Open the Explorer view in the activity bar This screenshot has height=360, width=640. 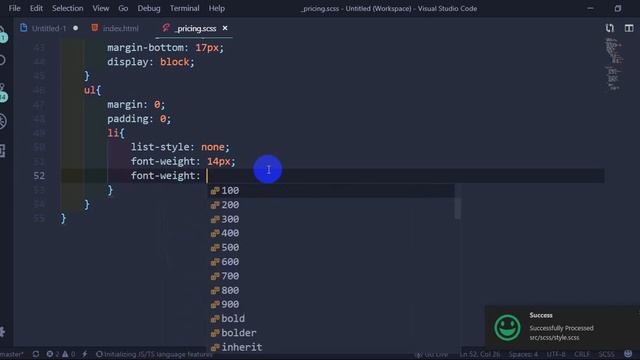tap(2, 34)
